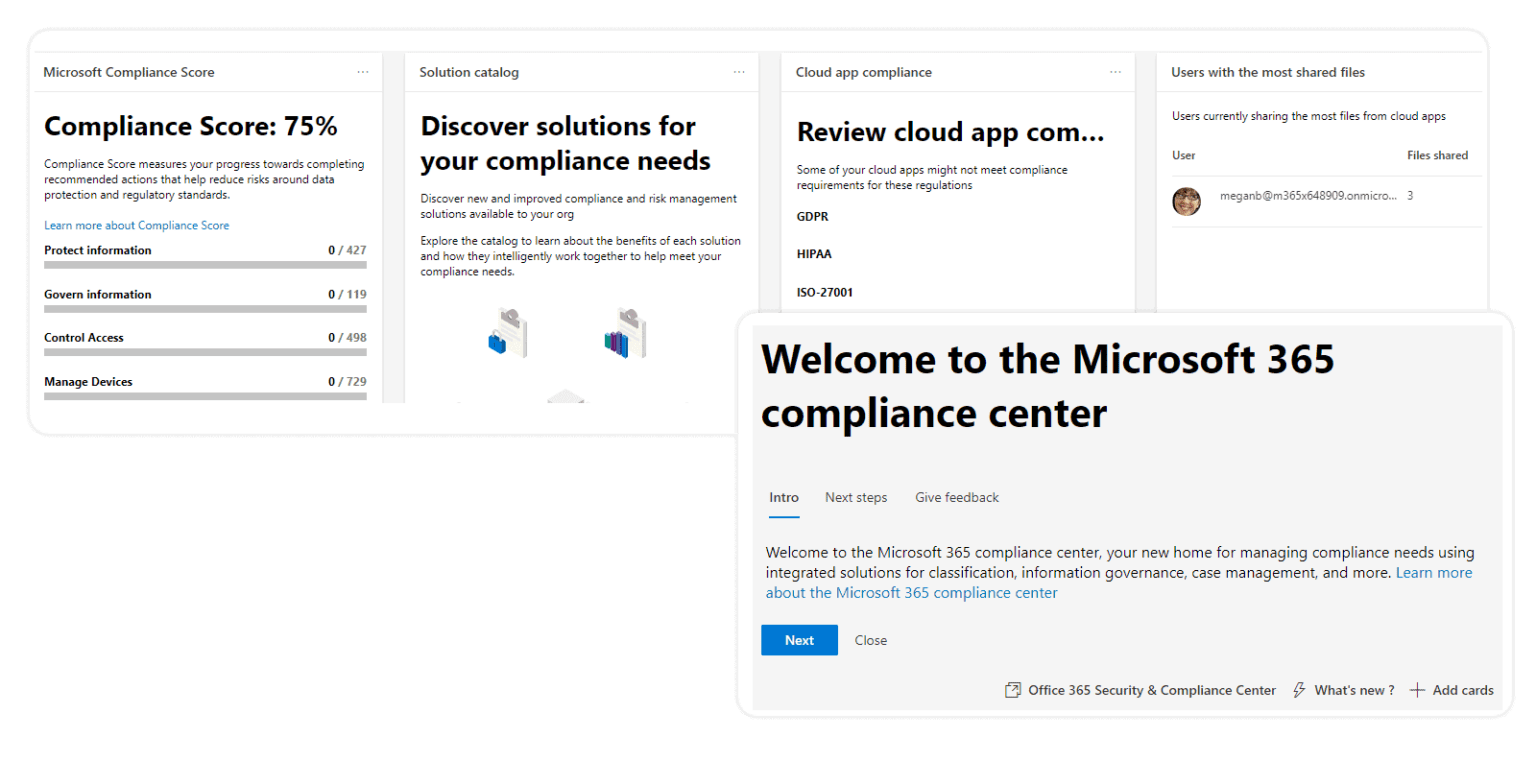The height and width of the screenshot is (761, 1536).
Task: Click the Files shared column header
Action: 1437,155
